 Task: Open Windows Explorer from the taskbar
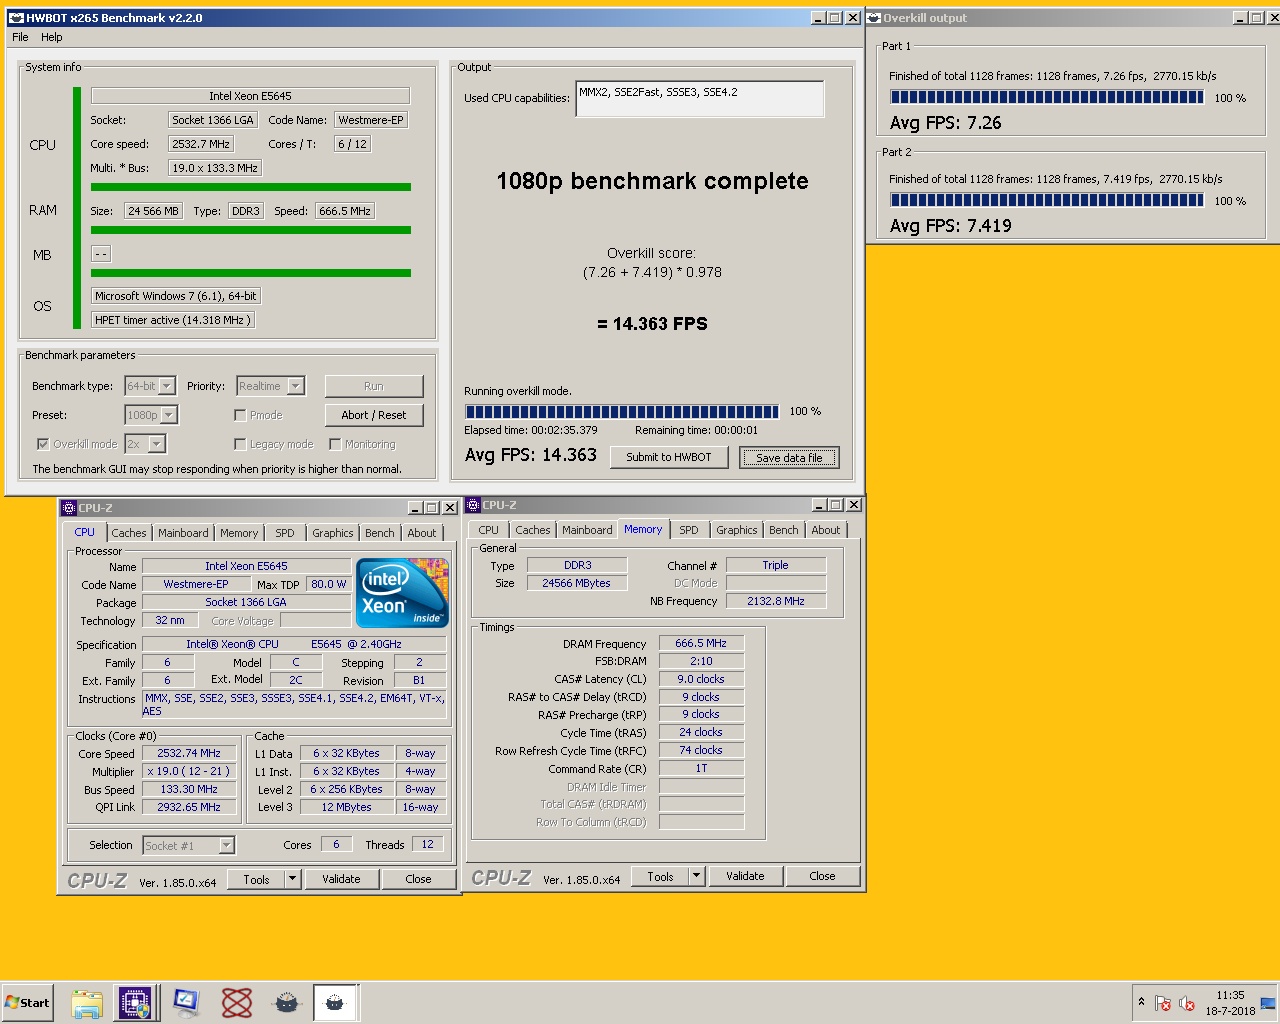87,1003
